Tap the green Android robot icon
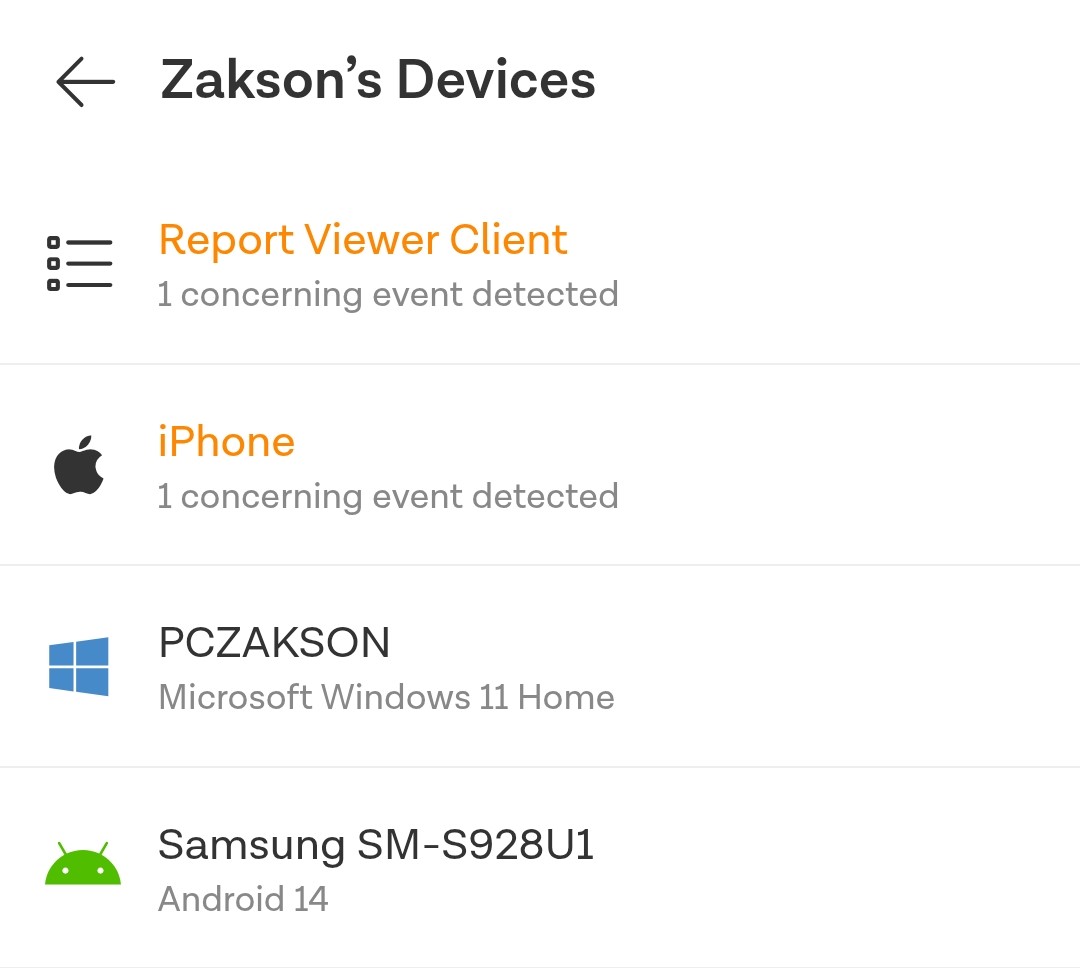 (x=83, y=863)
